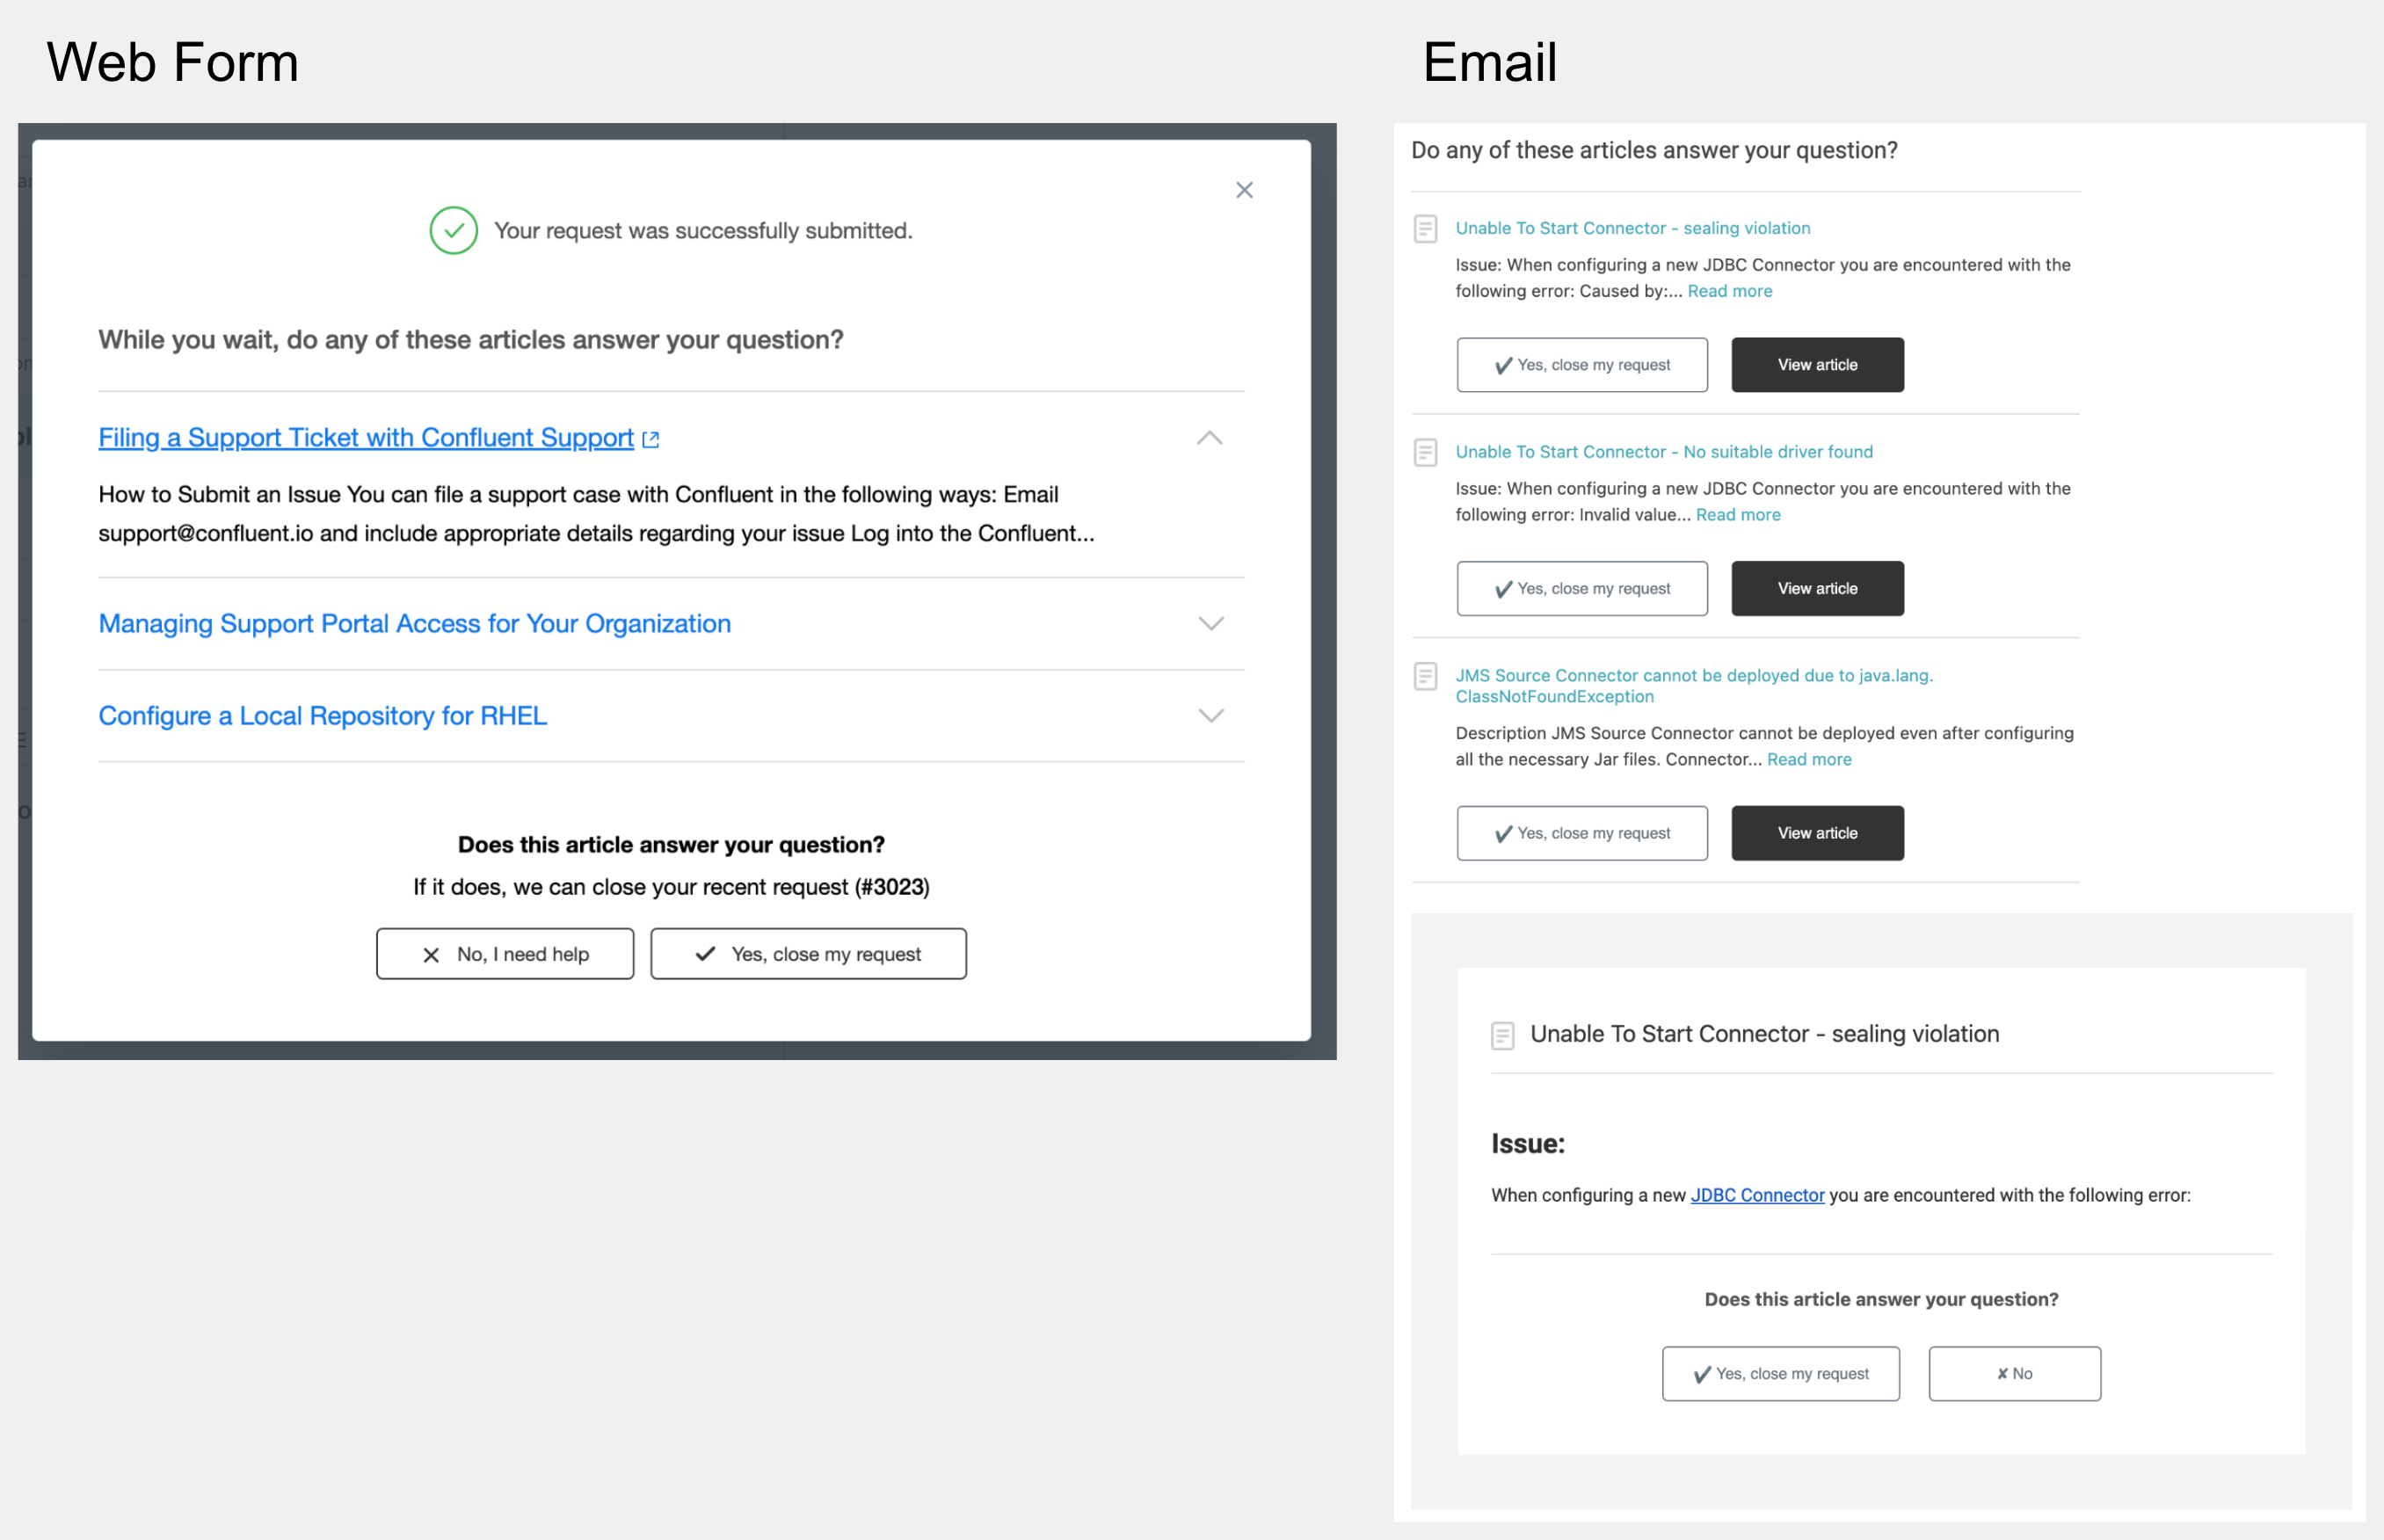Click the No button in email article preview
This screenshot has width=2384, height=1540.
click(x=2014, y=1374)
